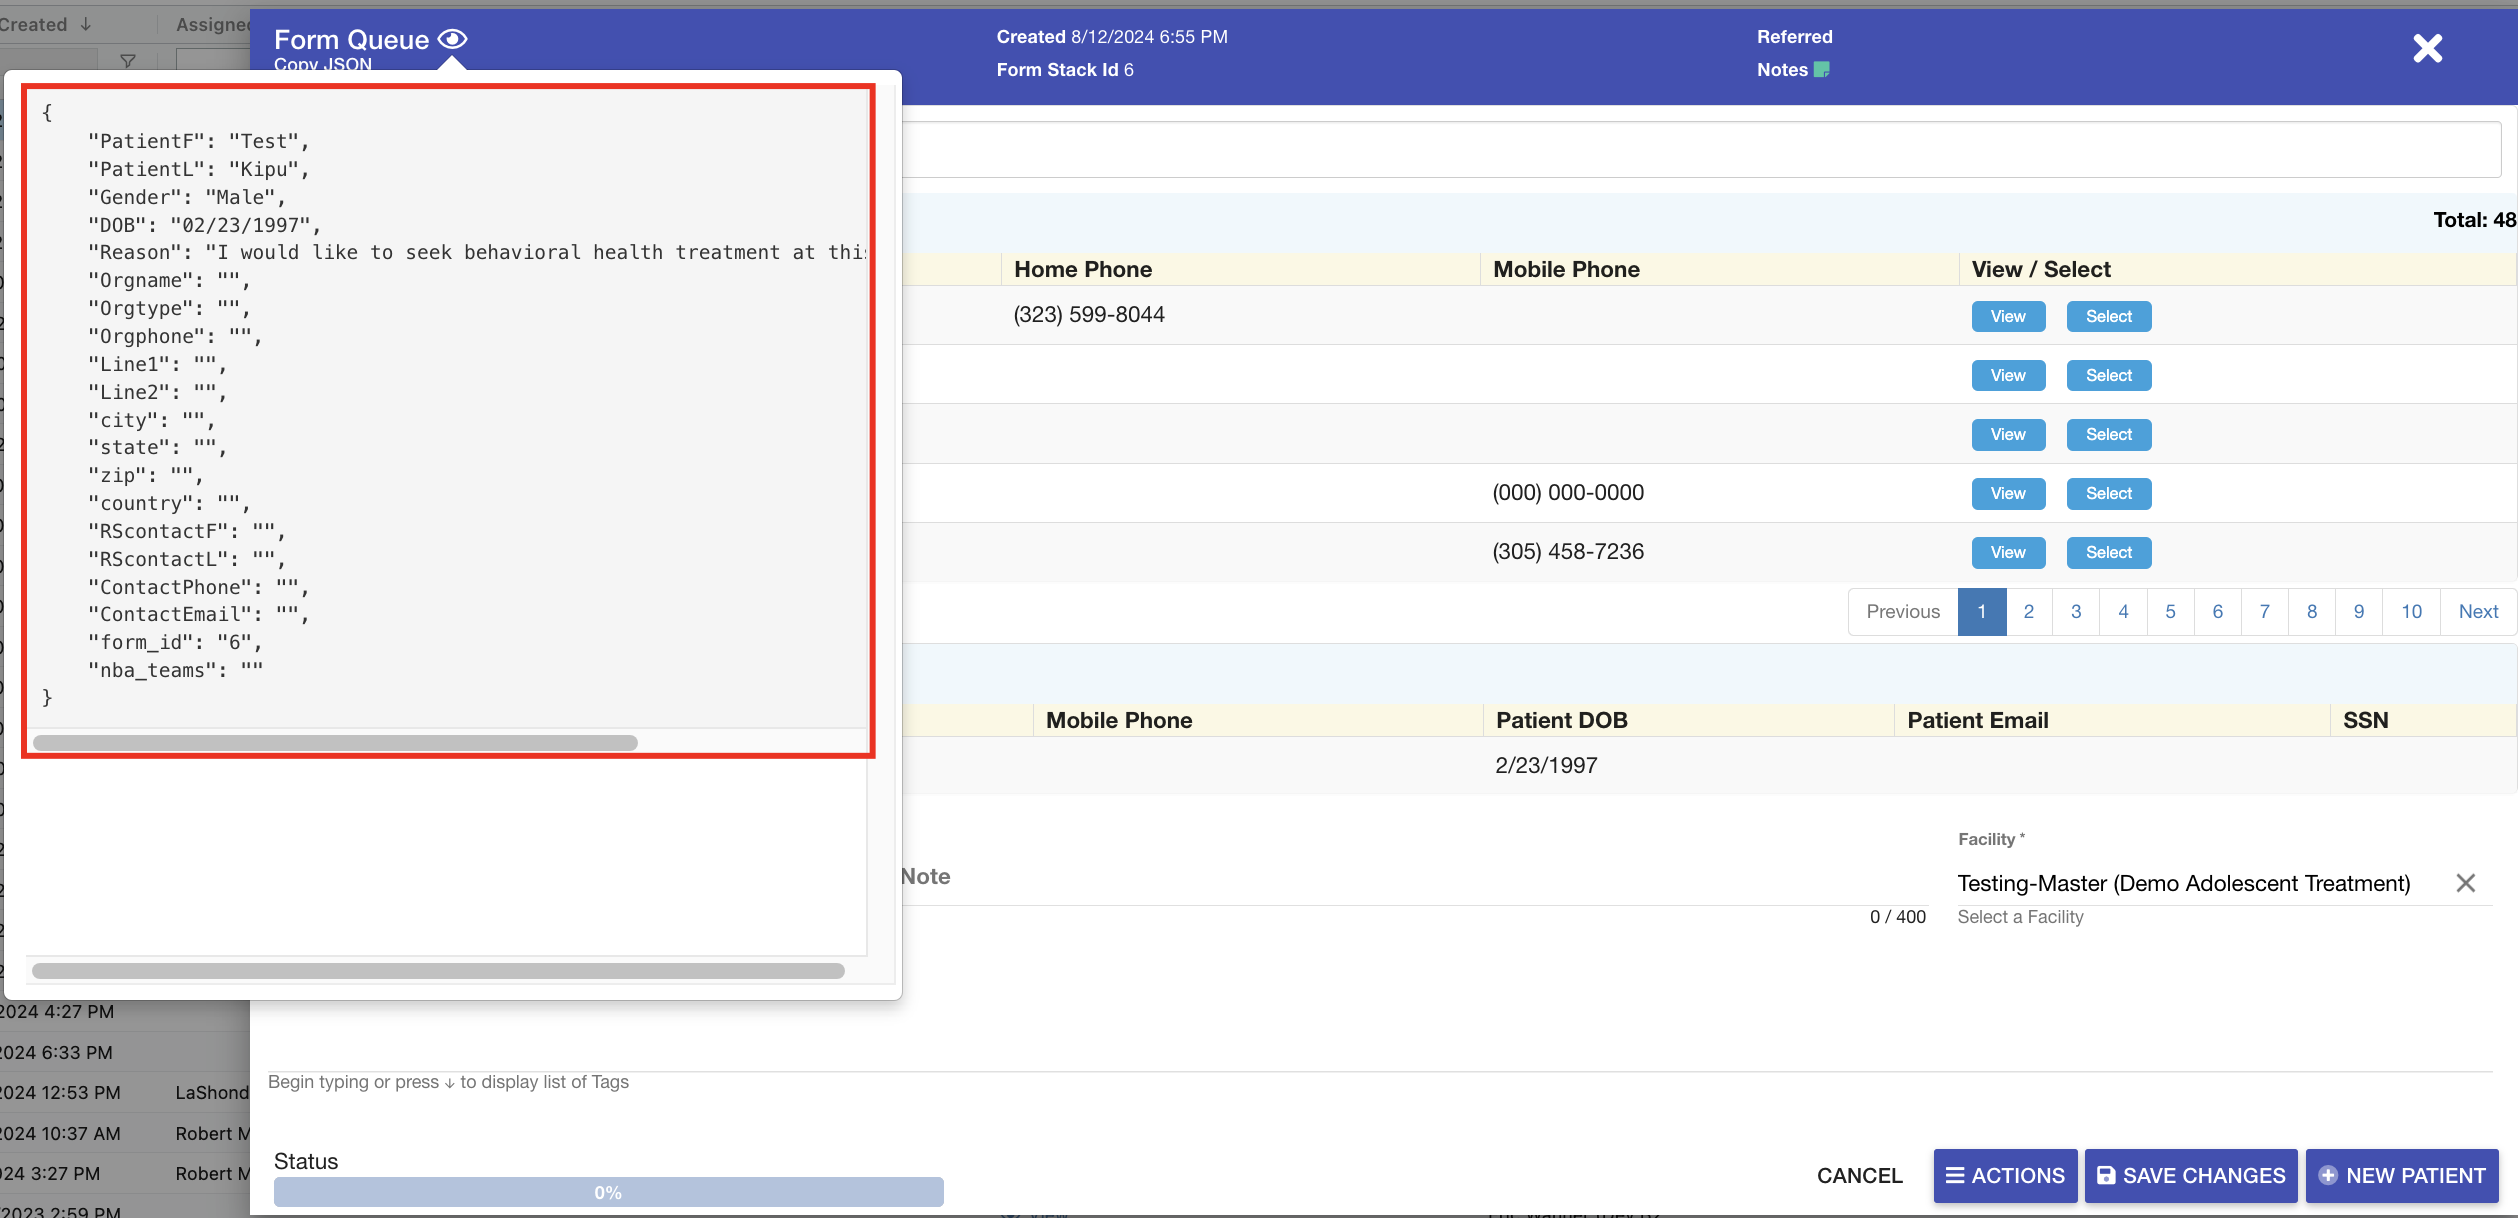Open the Select a Facility dropdown

click(x=2019, y=916)
